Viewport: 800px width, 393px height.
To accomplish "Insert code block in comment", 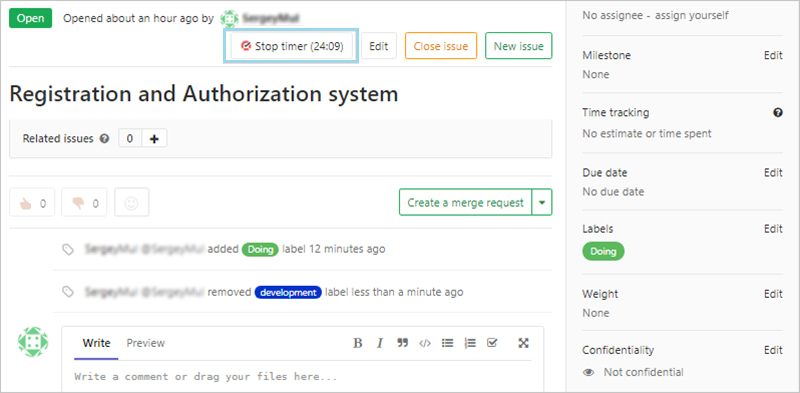I will [424, 343].
